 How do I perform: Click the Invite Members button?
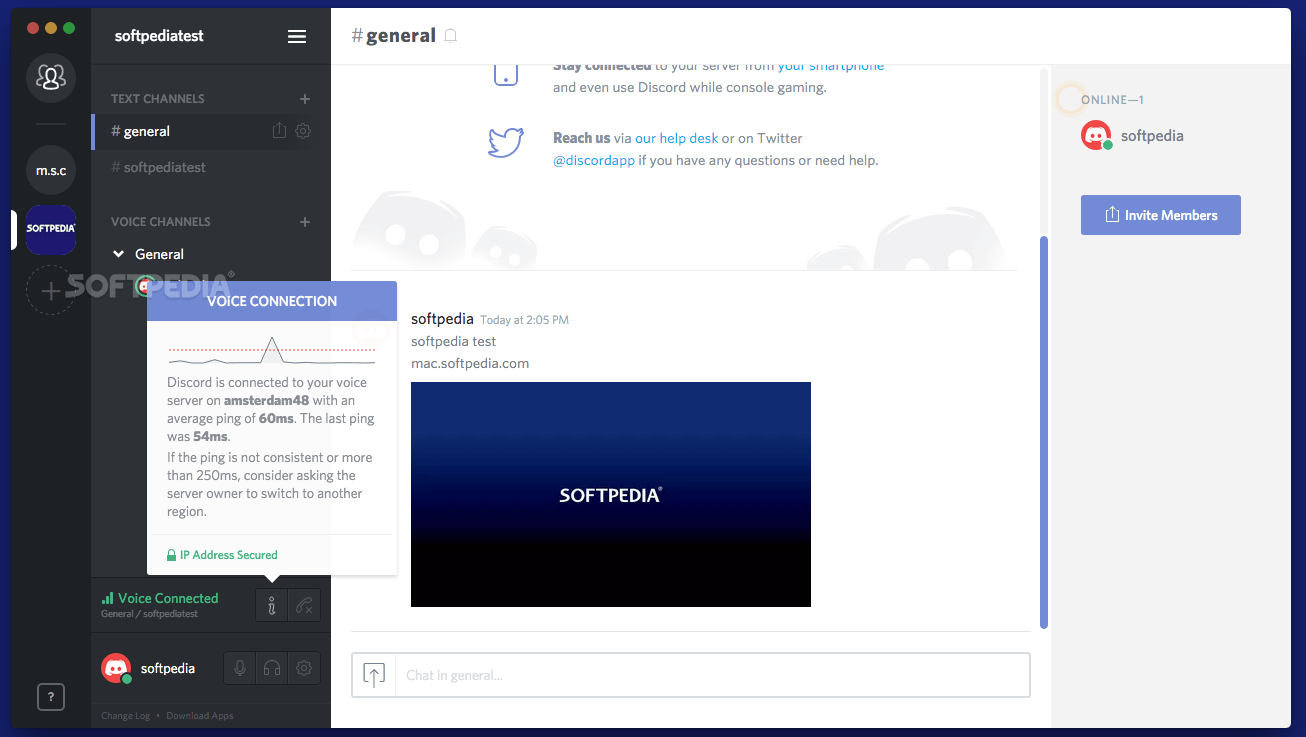point(1160,215)
